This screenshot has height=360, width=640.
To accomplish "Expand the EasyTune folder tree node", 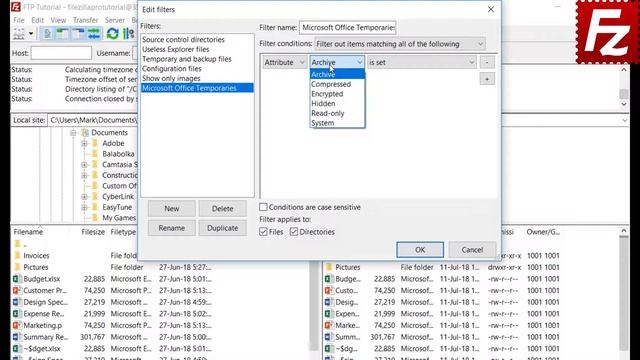I will pos(84,207).
